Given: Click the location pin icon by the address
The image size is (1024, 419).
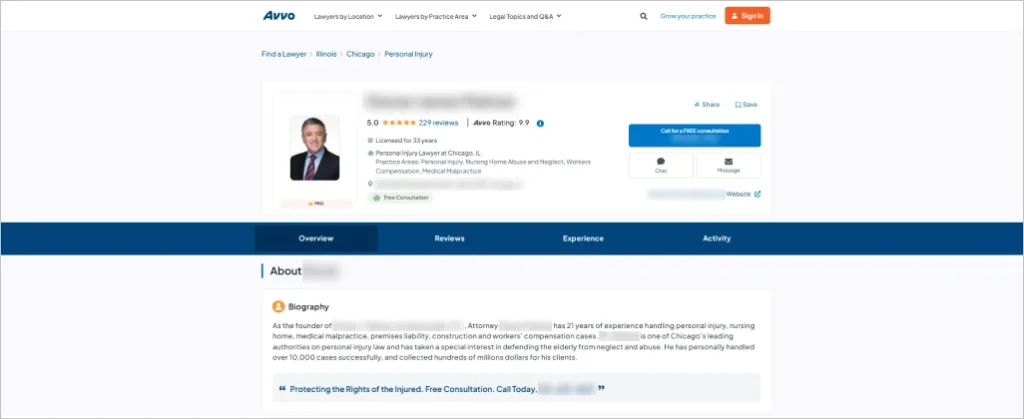Looking at the screenshot, I should click(x=370, y=184).
